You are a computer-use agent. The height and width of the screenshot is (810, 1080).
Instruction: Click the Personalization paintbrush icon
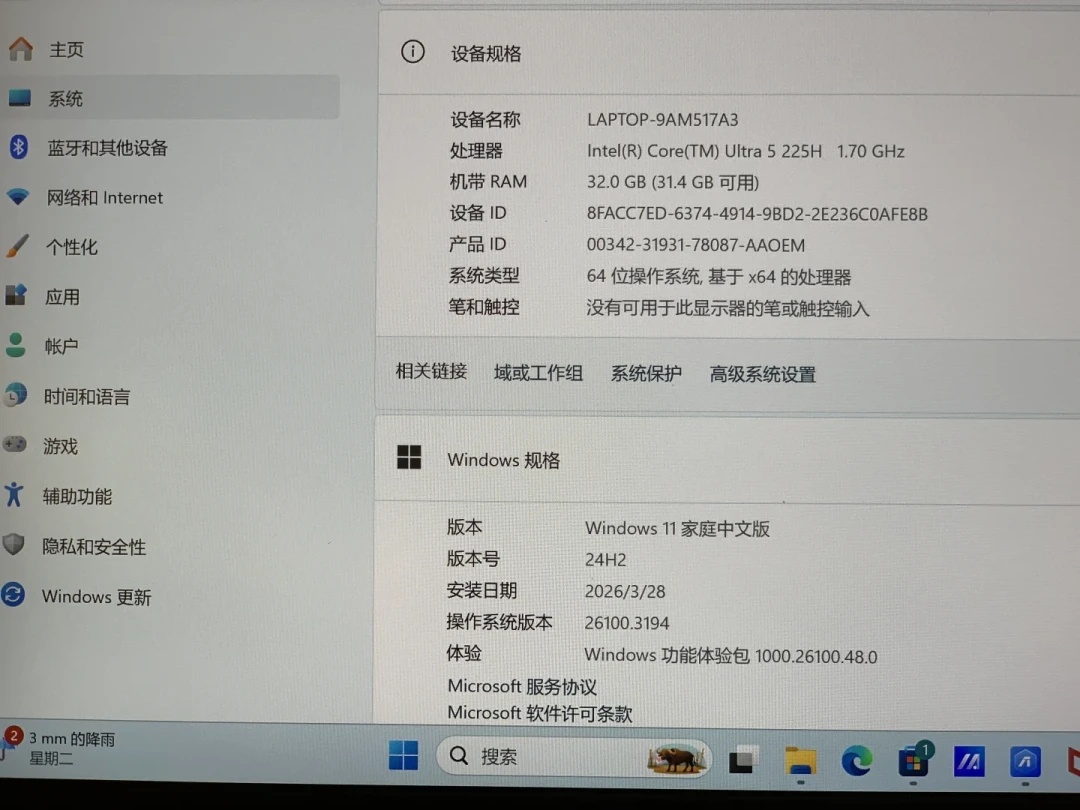pyautogui.click(x=17, y=246)
